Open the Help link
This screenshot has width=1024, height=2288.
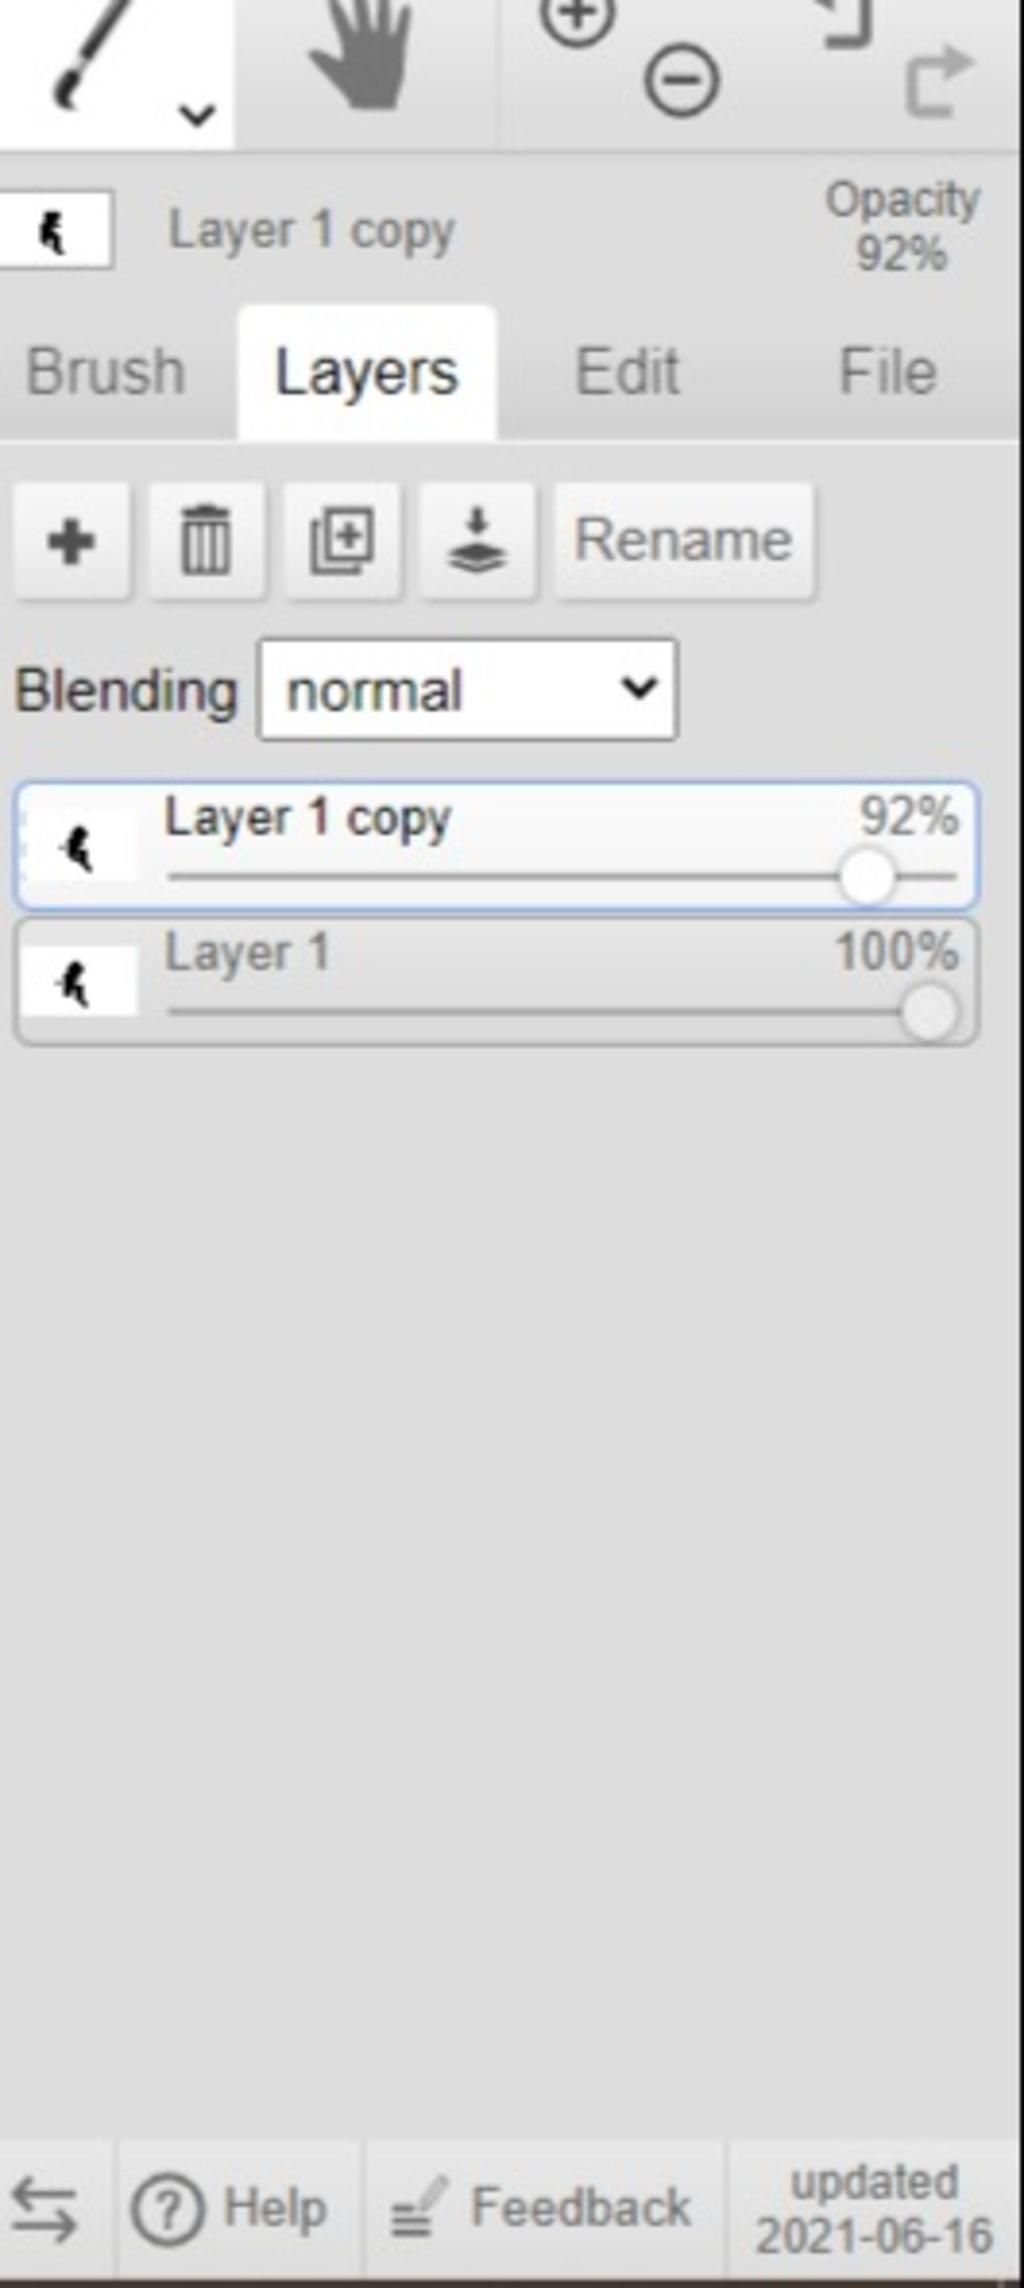click(x=231, y=2209)
